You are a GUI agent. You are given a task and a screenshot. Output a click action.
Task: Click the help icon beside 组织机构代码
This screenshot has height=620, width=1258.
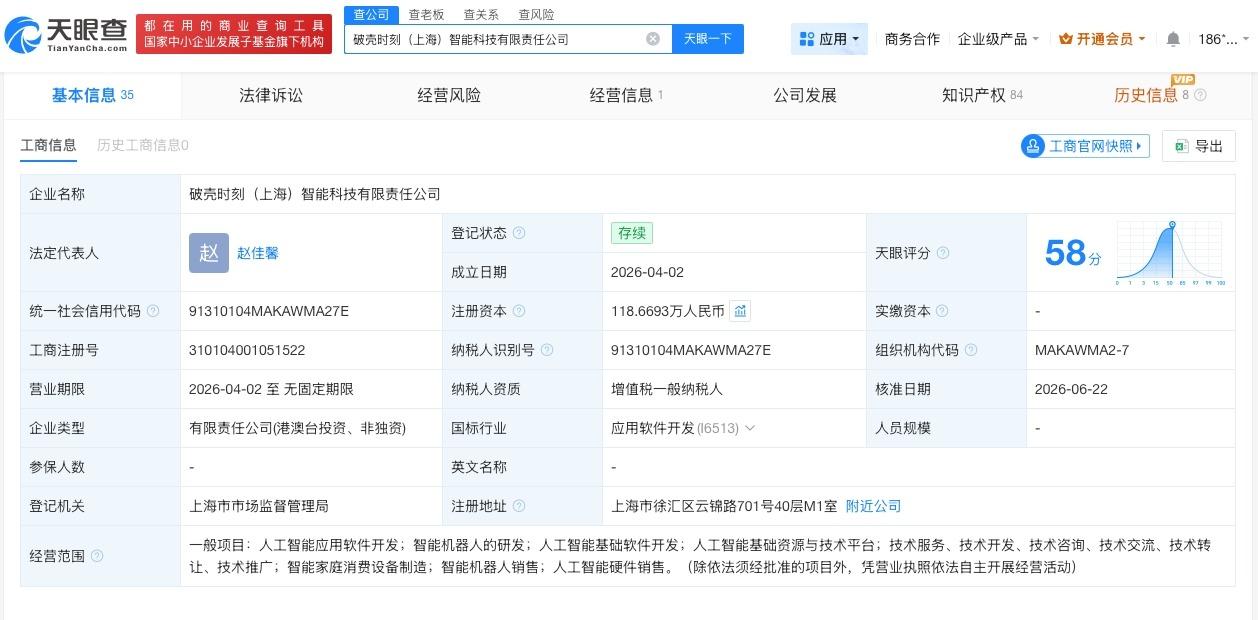click(x=971, y=350)
